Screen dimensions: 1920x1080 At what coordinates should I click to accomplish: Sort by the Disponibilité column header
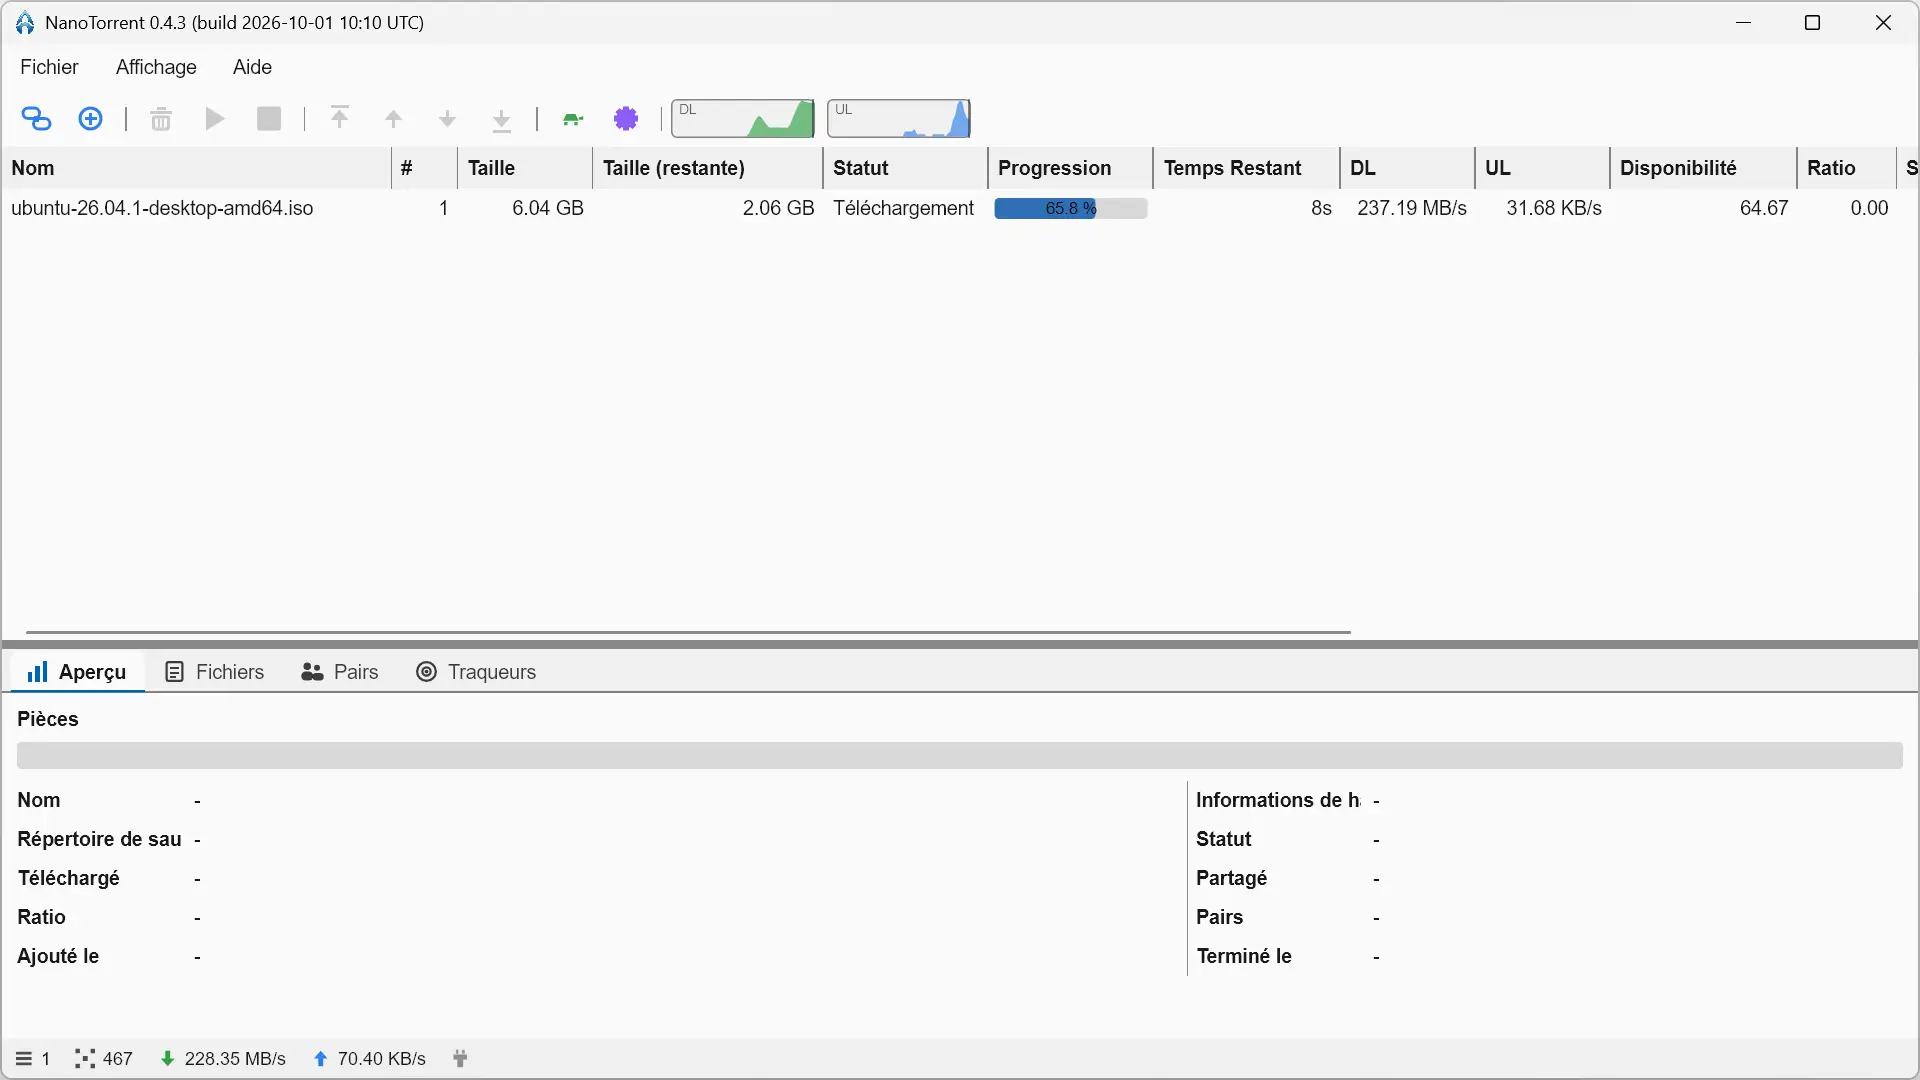(1703, 168)
